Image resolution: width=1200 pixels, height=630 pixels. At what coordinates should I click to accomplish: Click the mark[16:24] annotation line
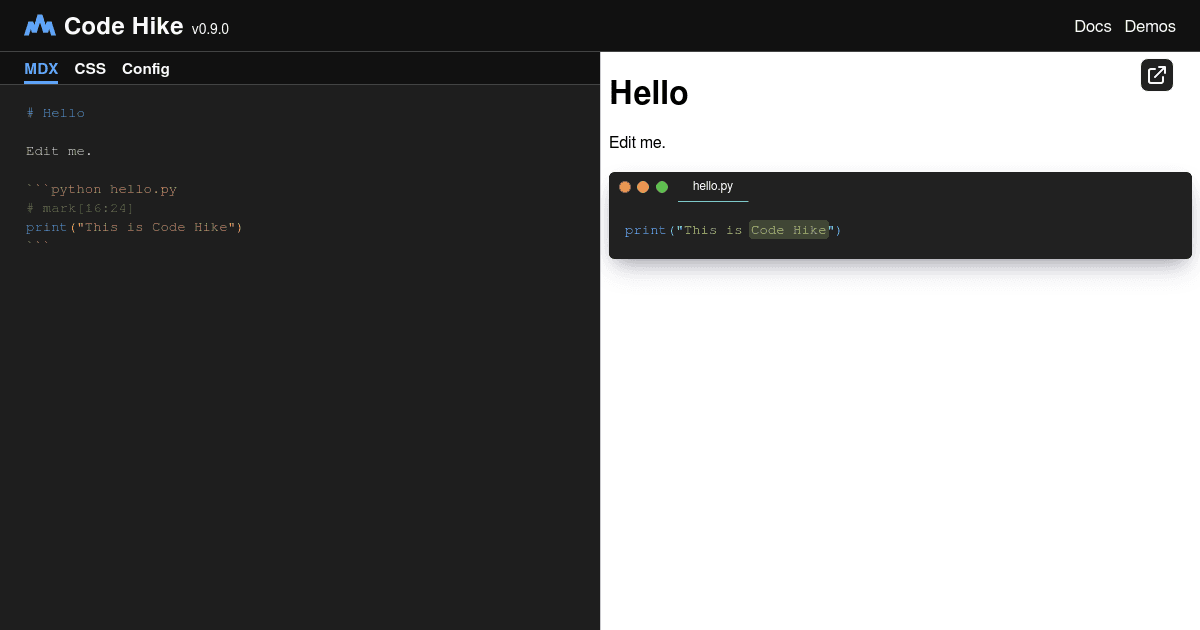click(81, 208)
